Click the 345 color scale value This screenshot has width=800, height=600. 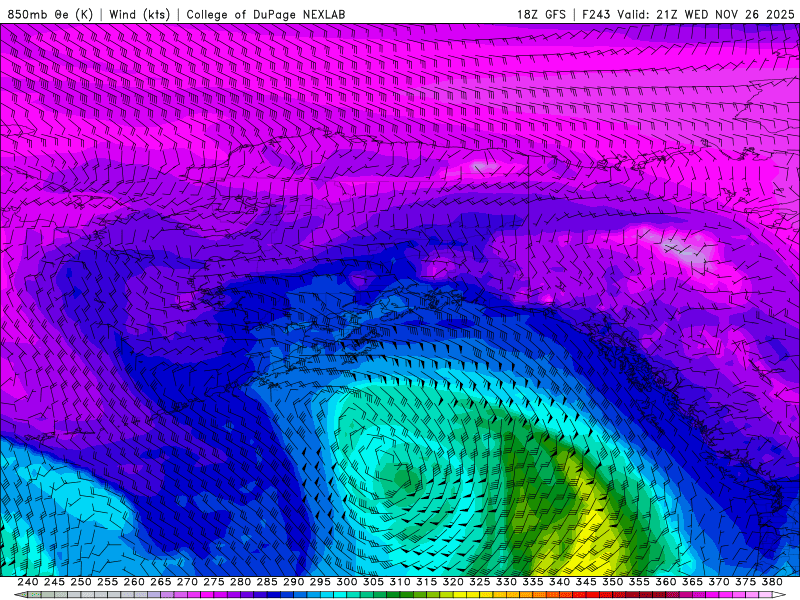tap(586, 582)
